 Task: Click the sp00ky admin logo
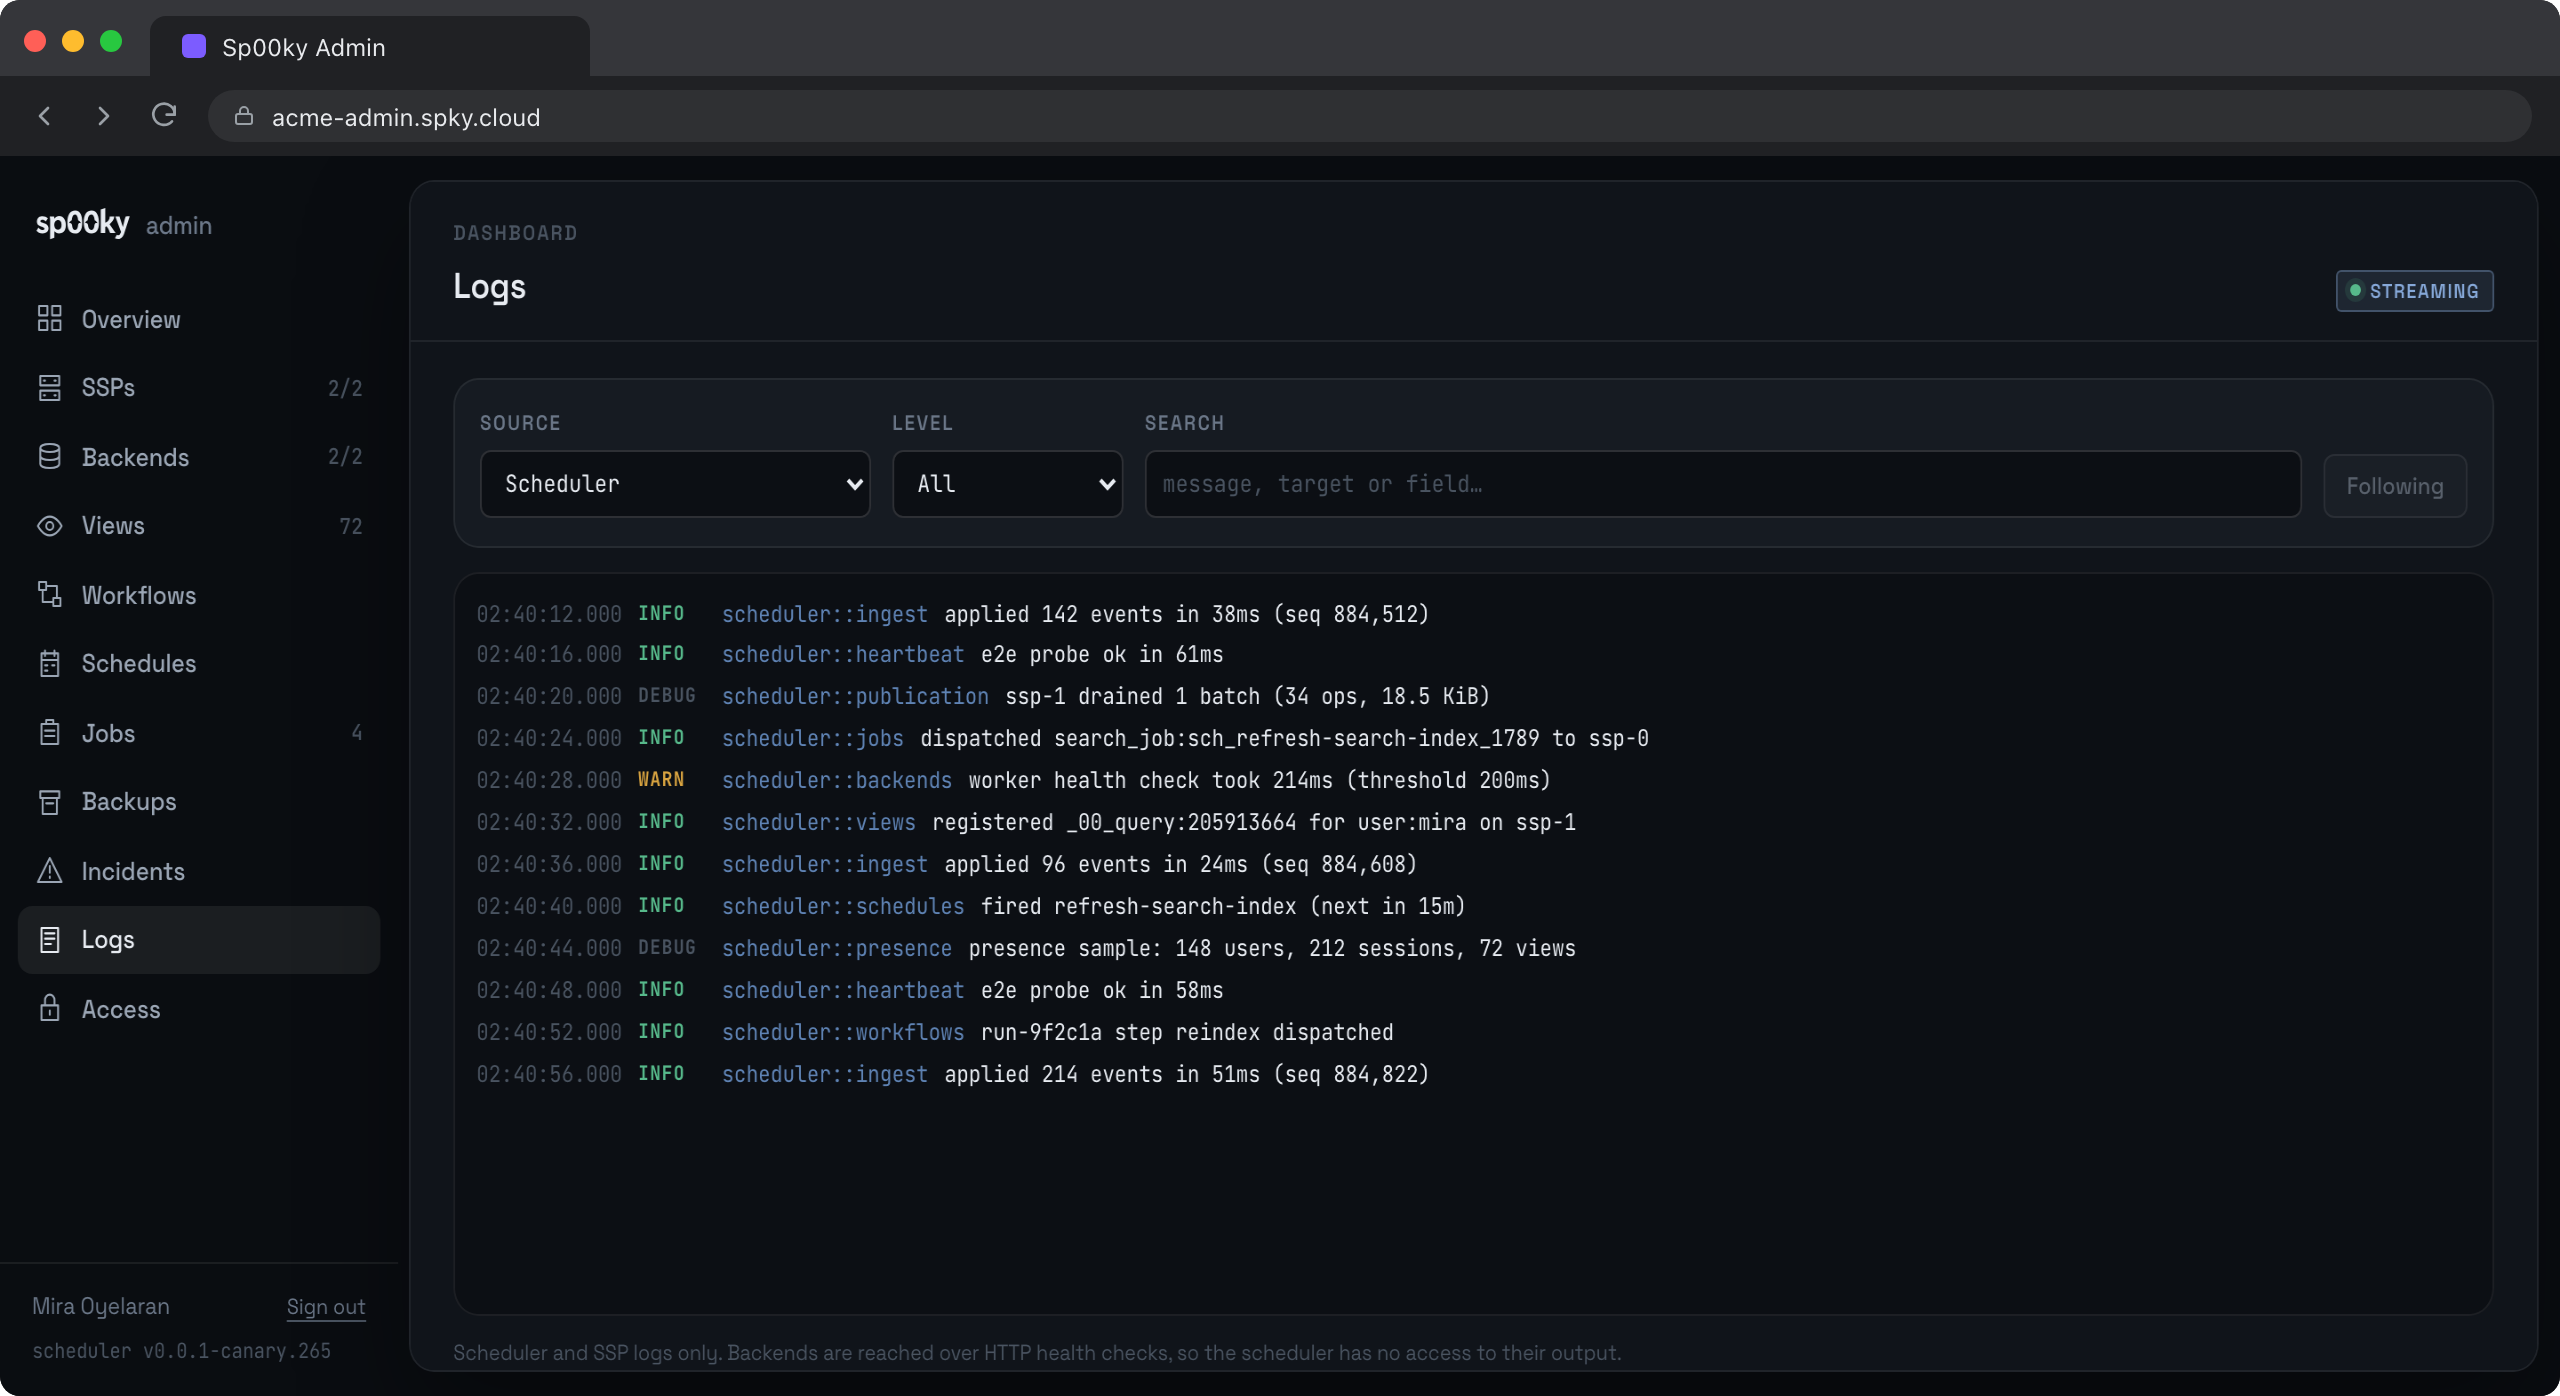[x=124, y=224]
